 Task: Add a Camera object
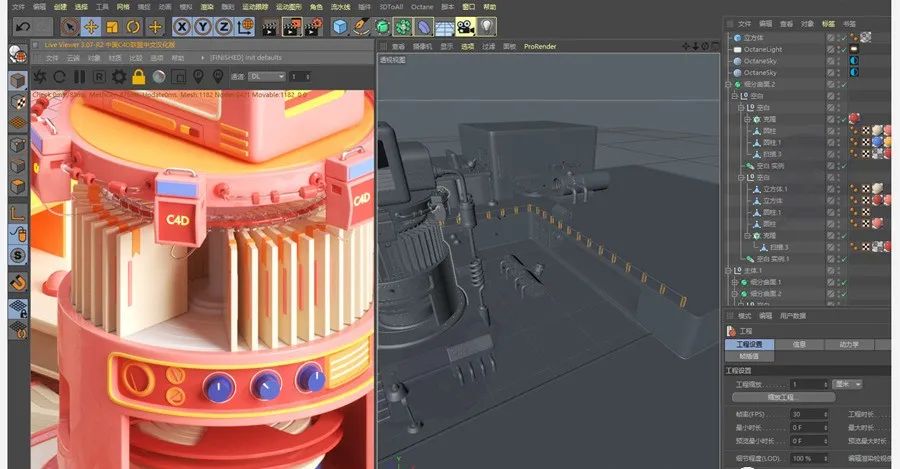pyautogui.click(x=465, y=27)
